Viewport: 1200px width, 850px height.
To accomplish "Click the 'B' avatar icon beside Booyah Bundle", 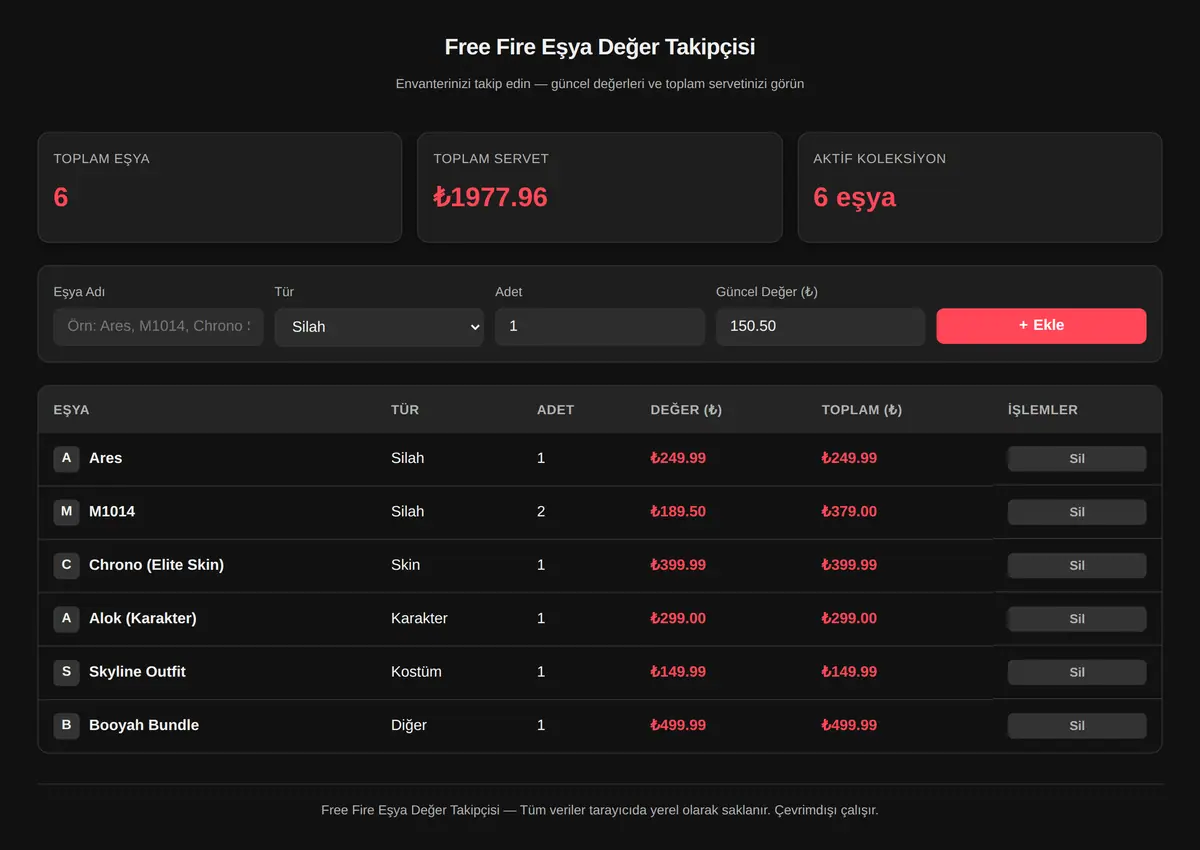I will [66, 725].
